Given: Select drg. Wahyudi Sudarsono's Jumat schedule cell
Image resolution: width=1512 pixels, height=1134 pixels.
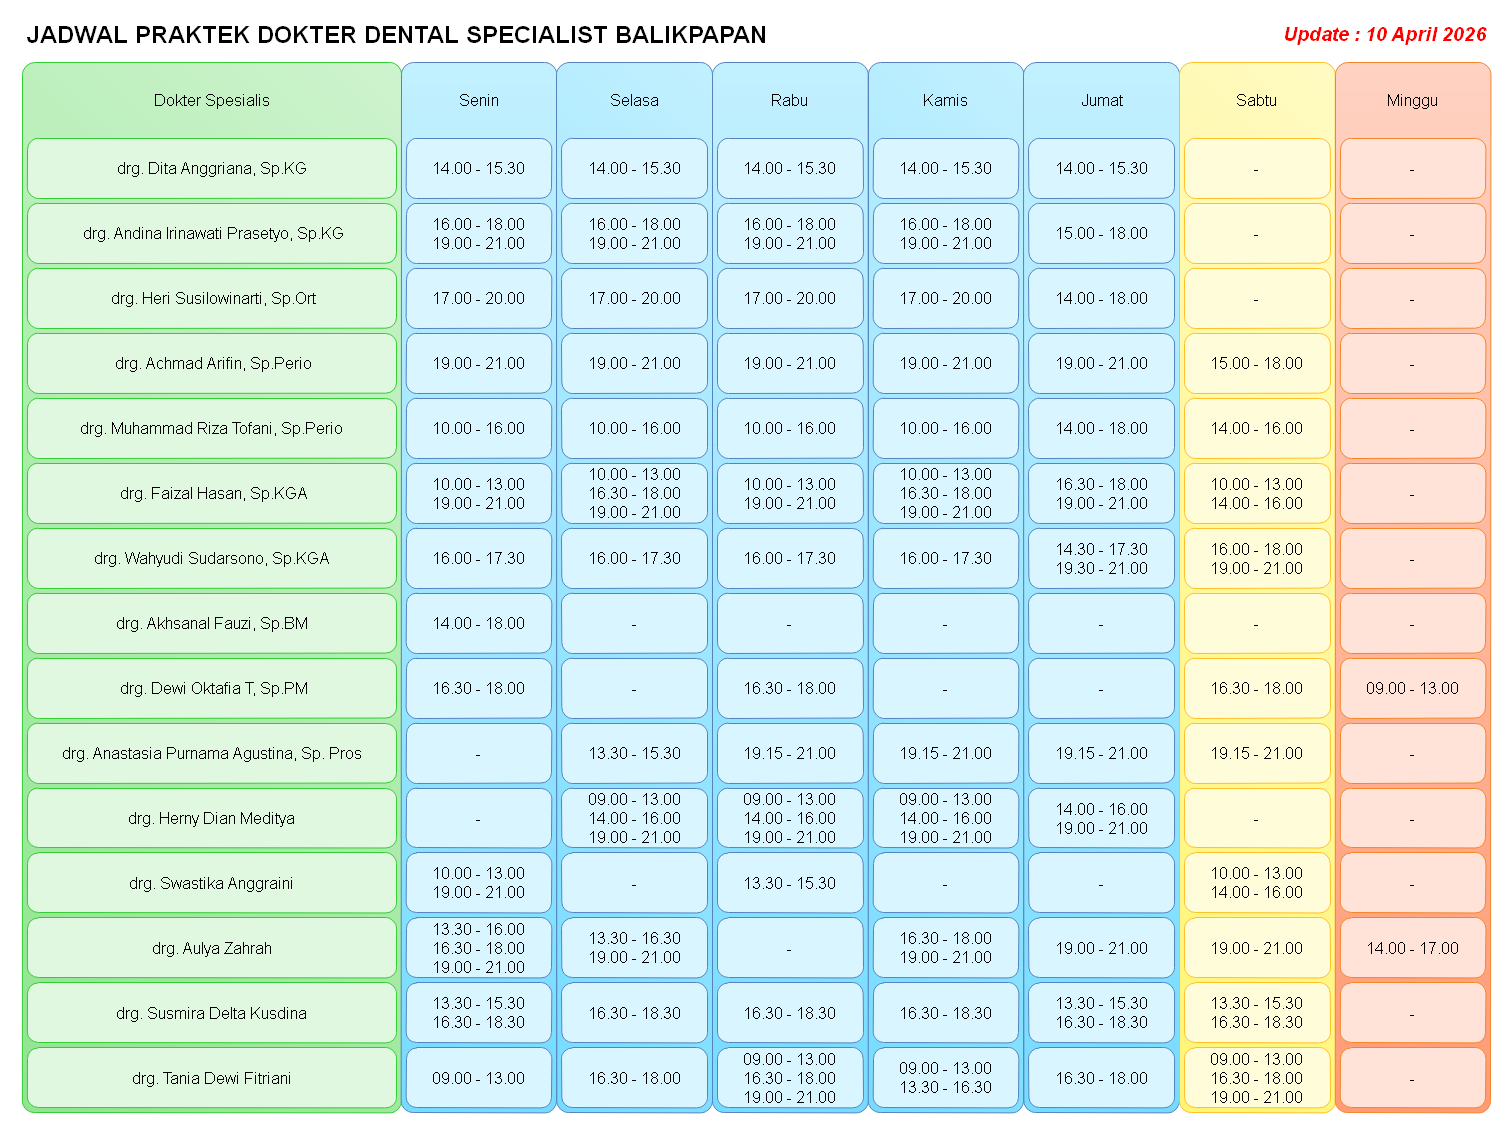Looking at the screenshot, I should click(x=1101, y=558).
